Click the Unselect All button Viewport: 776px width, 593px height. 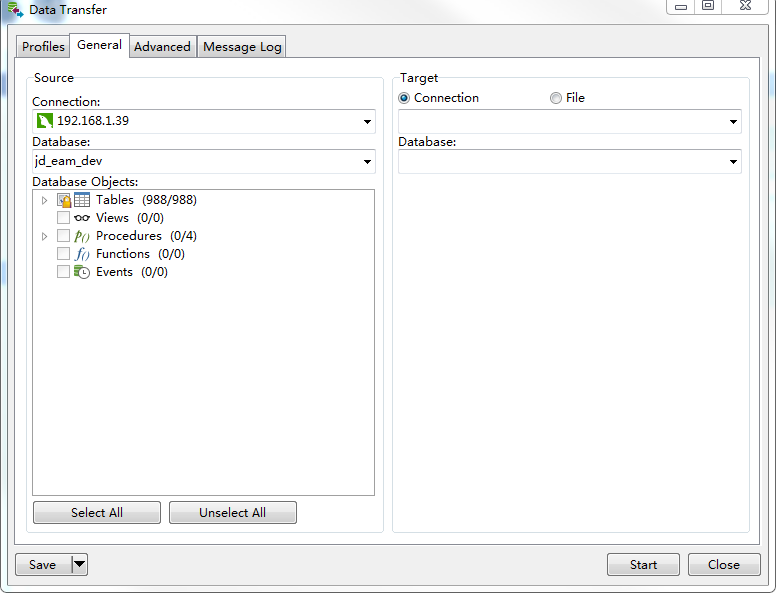coord(233,512)
